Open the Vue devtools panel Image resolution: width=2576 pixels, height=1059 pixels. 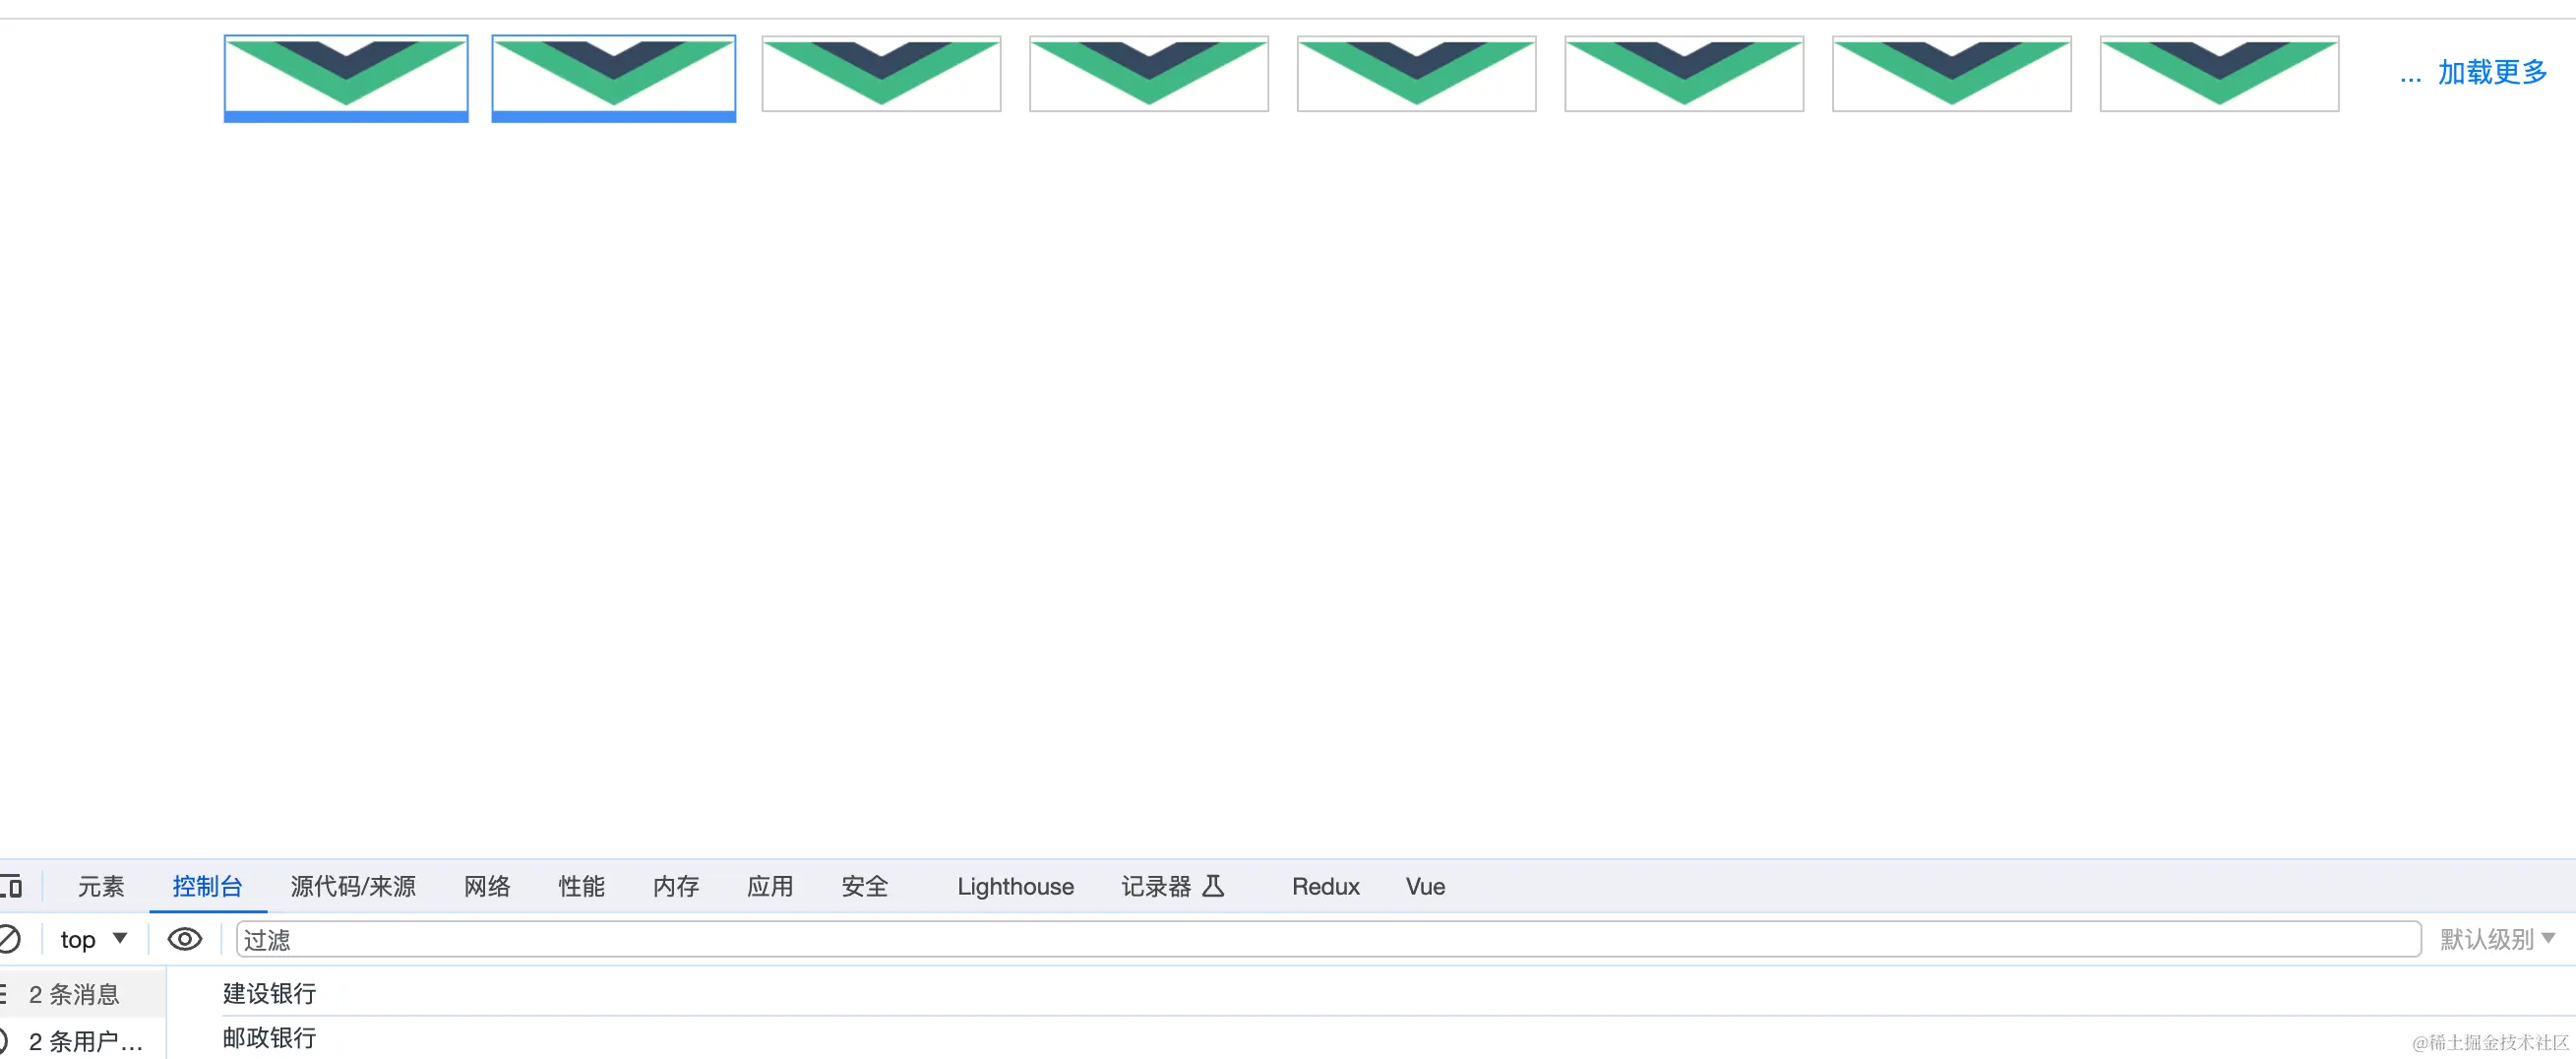[x=1424, y=886]
